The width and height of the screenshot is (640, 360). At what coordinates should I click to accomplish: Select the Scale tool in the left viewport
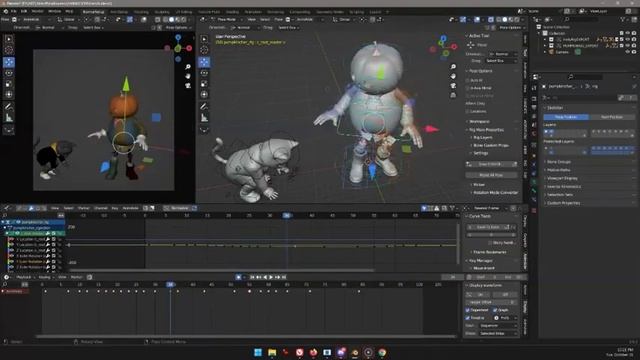pyautogui.click(x=9, y=84)
